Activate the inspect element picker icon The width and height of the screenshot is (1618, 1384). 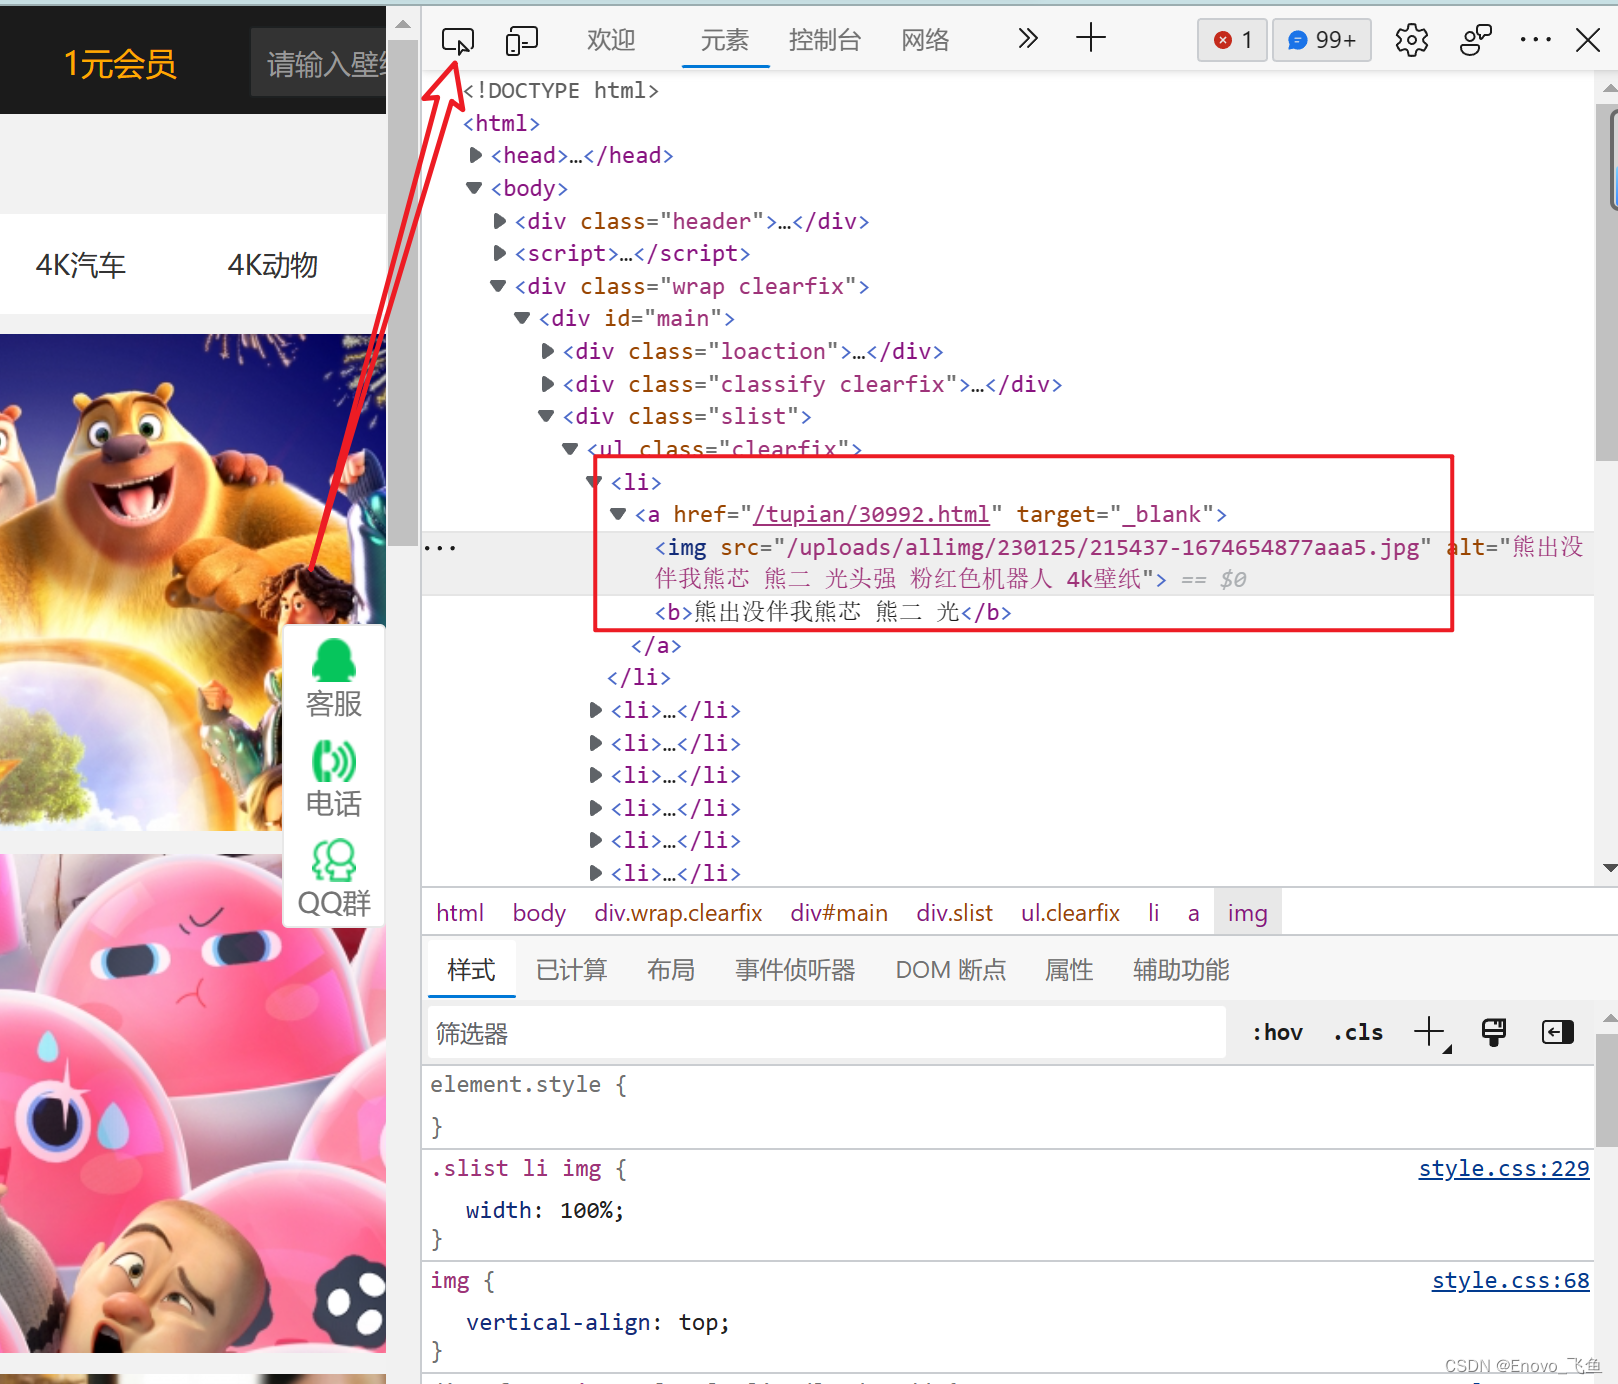(x=458, y=40)
